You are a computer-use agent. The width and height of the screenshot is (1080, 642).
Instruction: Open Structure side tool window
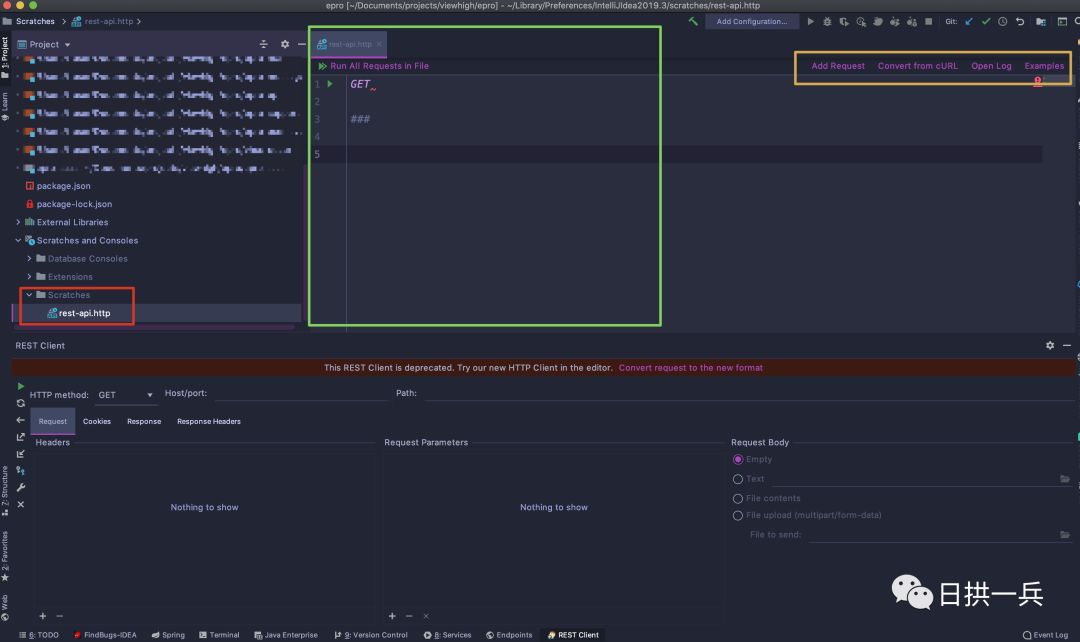[x=5, y=491]
